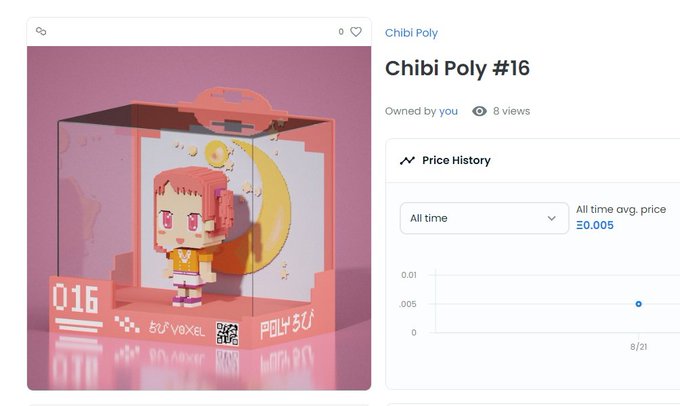Click the QR code on the artwork

(227, 334)
